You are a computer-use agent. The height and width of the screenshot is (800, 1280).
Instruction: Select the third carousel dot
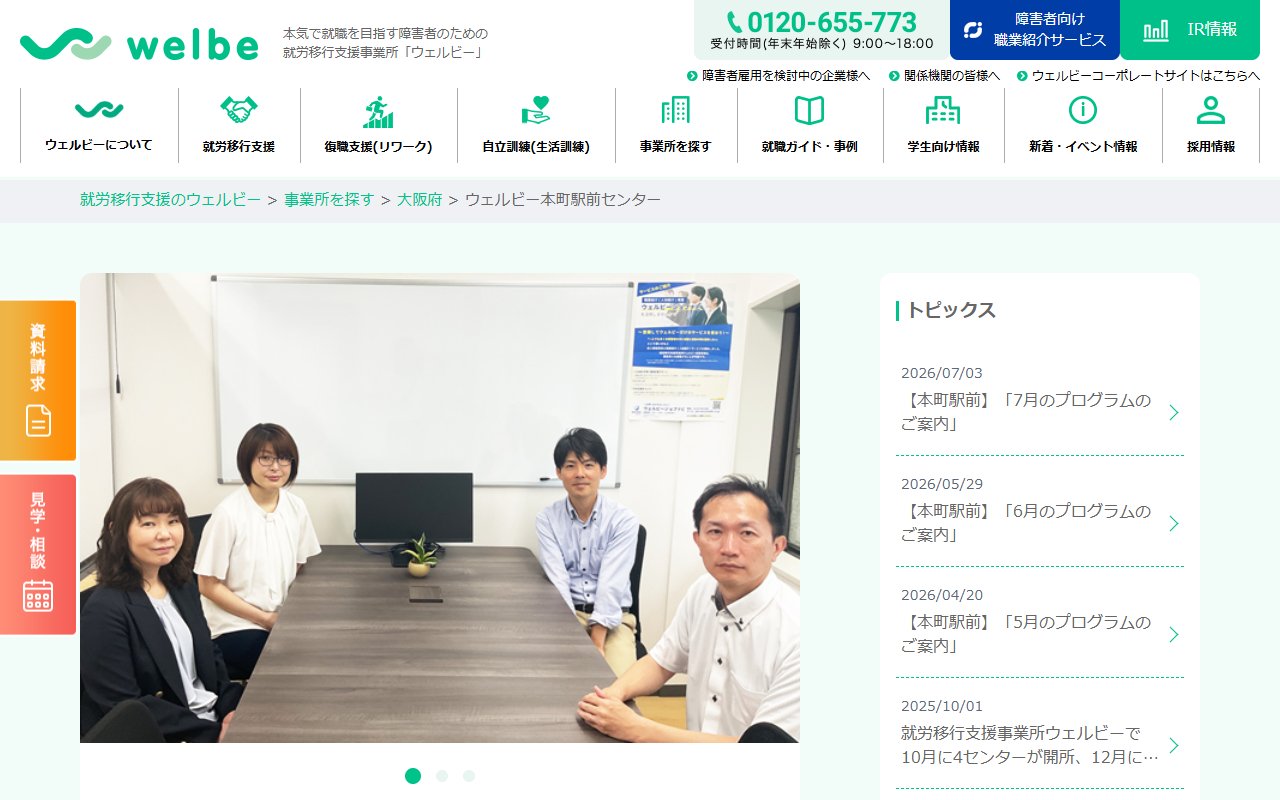click(x=469, y=776)
